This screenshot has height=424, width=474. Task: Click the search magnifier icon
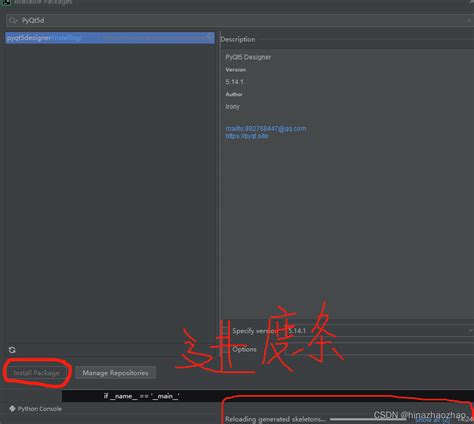coord(12,21)
